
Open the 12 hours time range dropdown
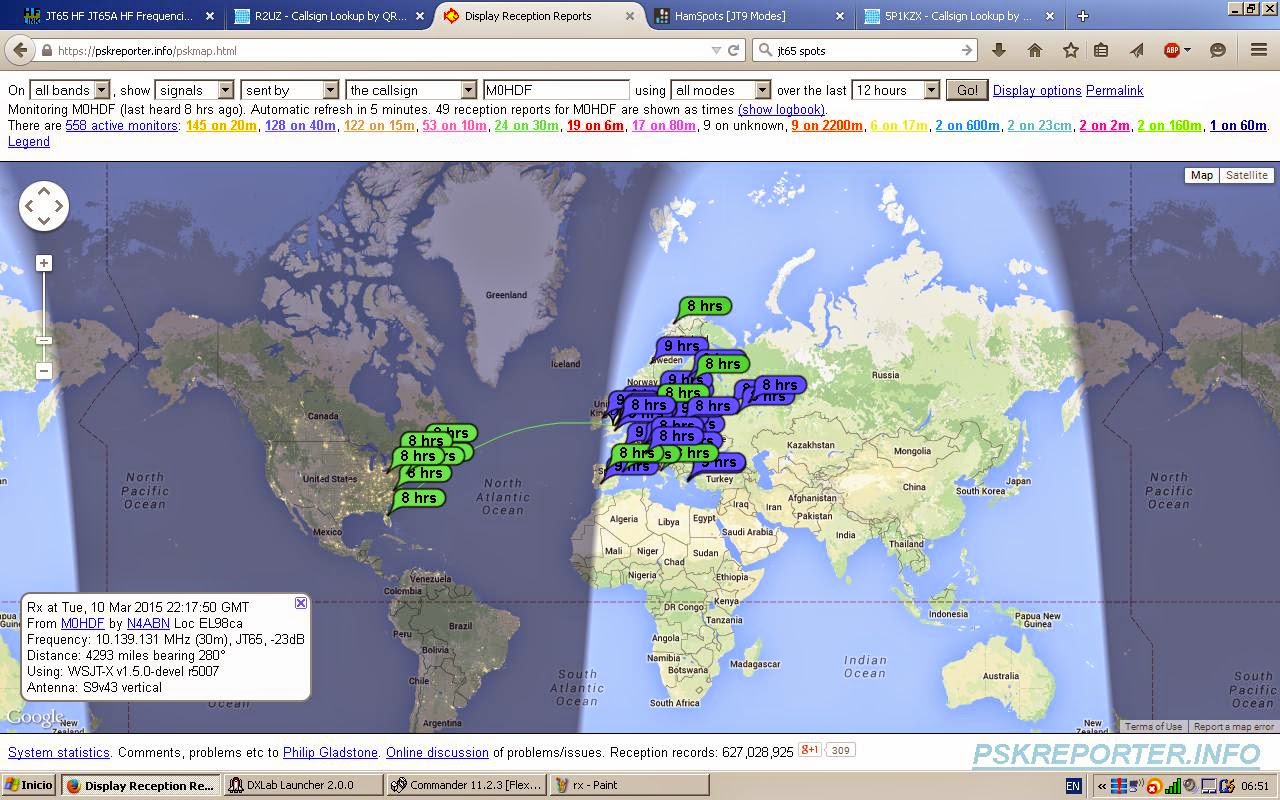pos(895,90)
